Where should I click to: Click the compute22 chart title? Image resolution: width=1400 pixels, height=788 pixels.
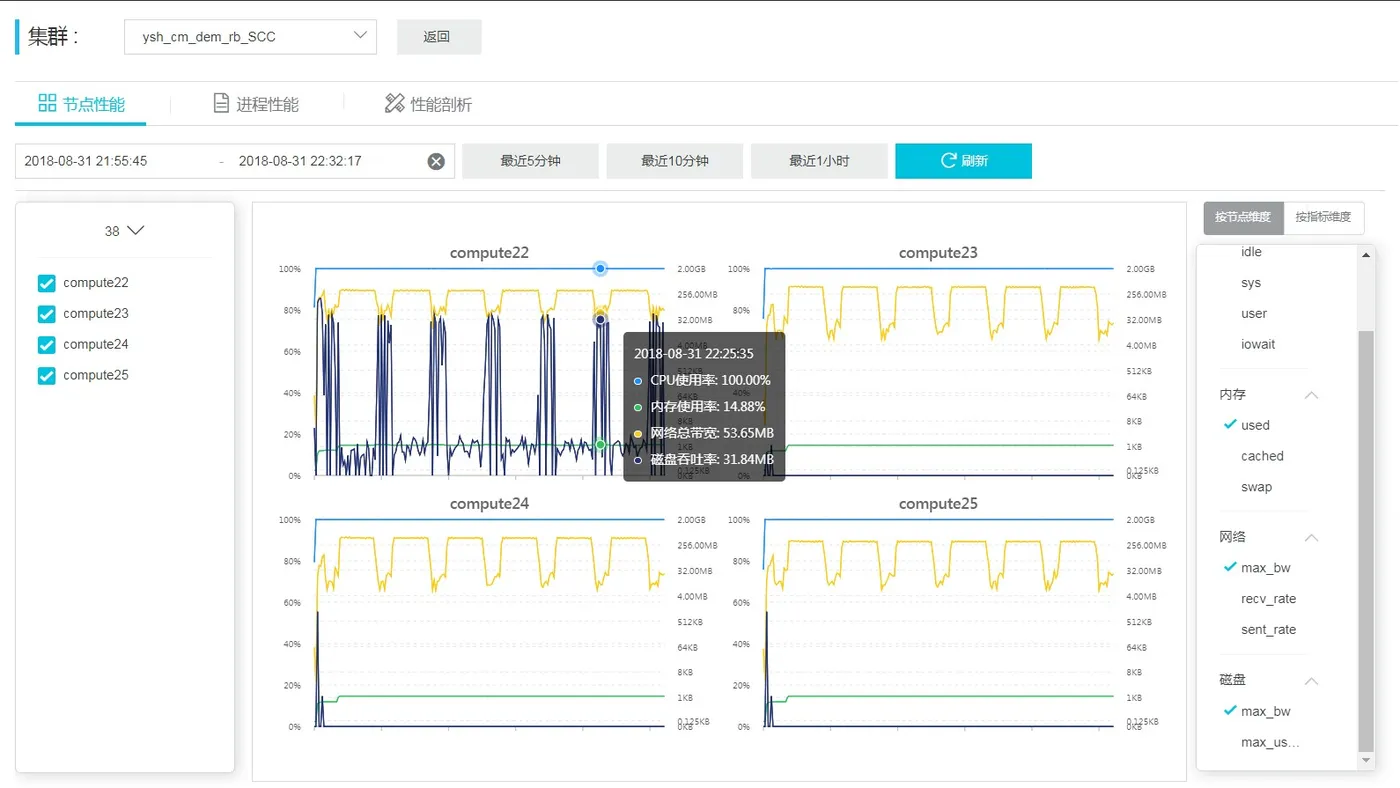point(489,253)
